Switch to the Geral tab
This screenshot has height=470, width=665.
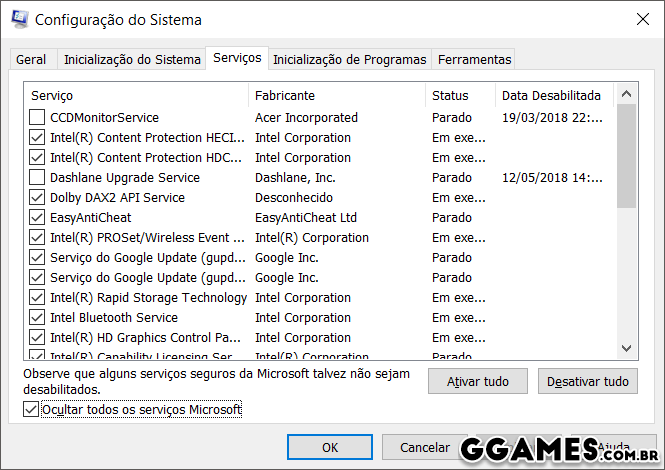click(30, 60)
